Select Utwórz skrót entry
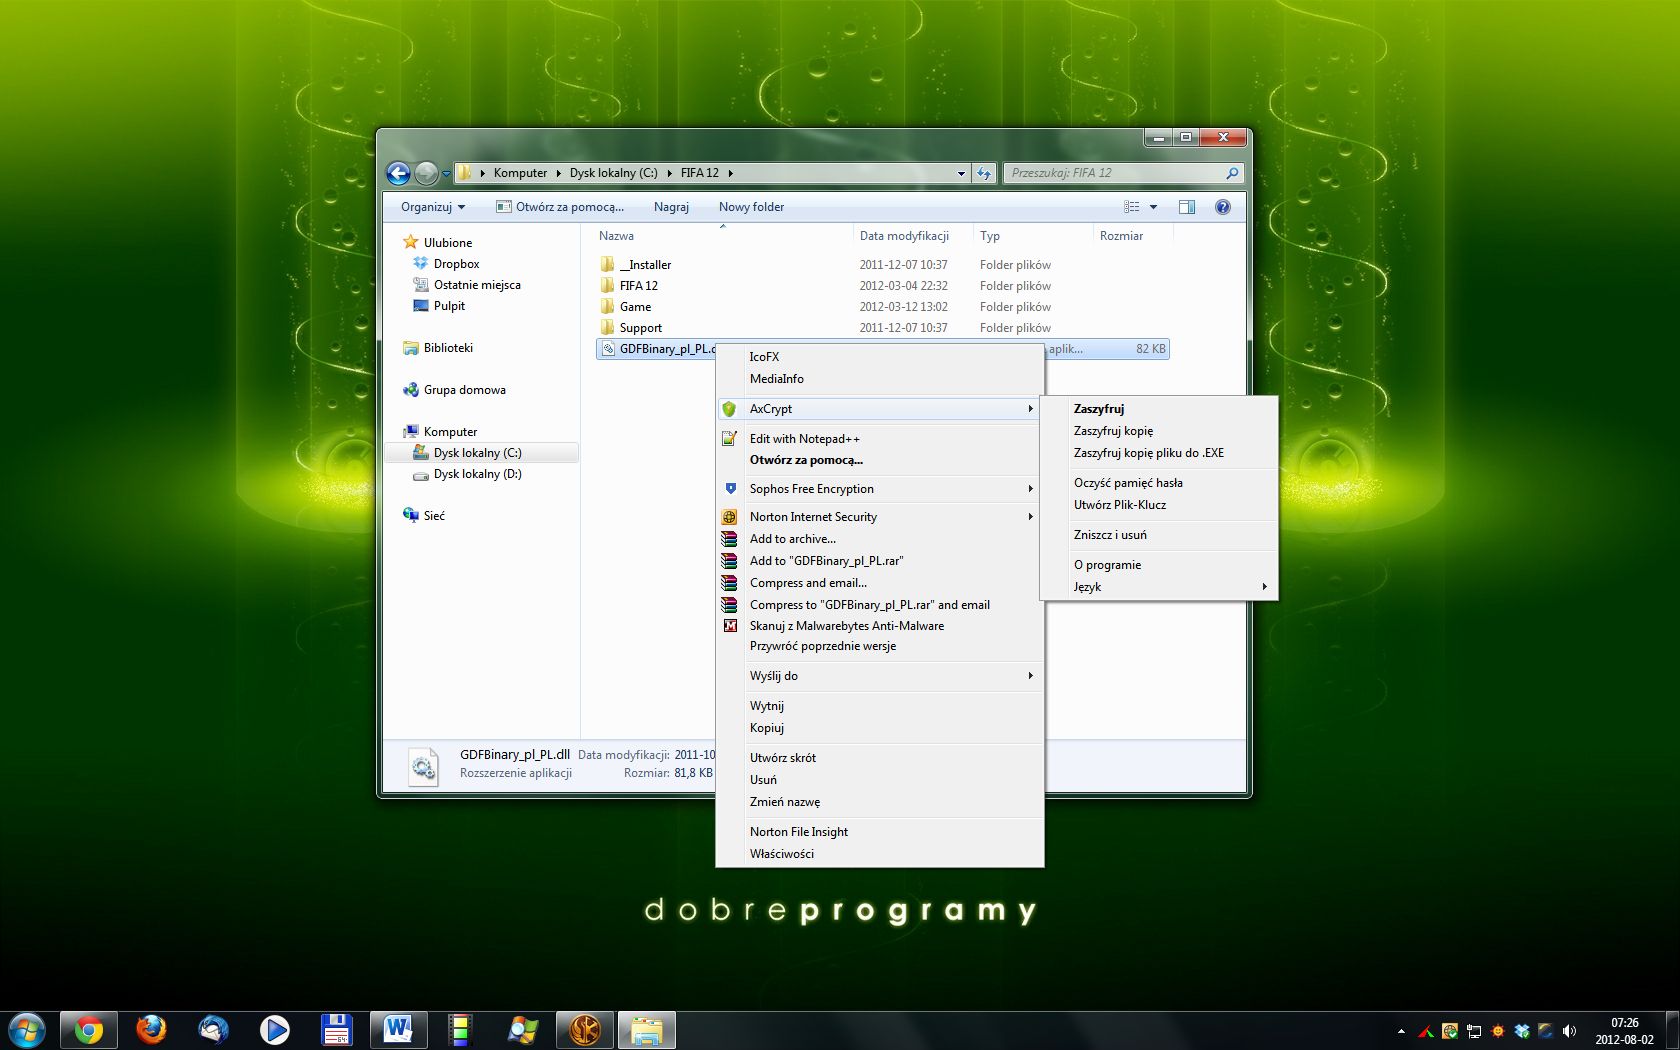 click(878, 757)
